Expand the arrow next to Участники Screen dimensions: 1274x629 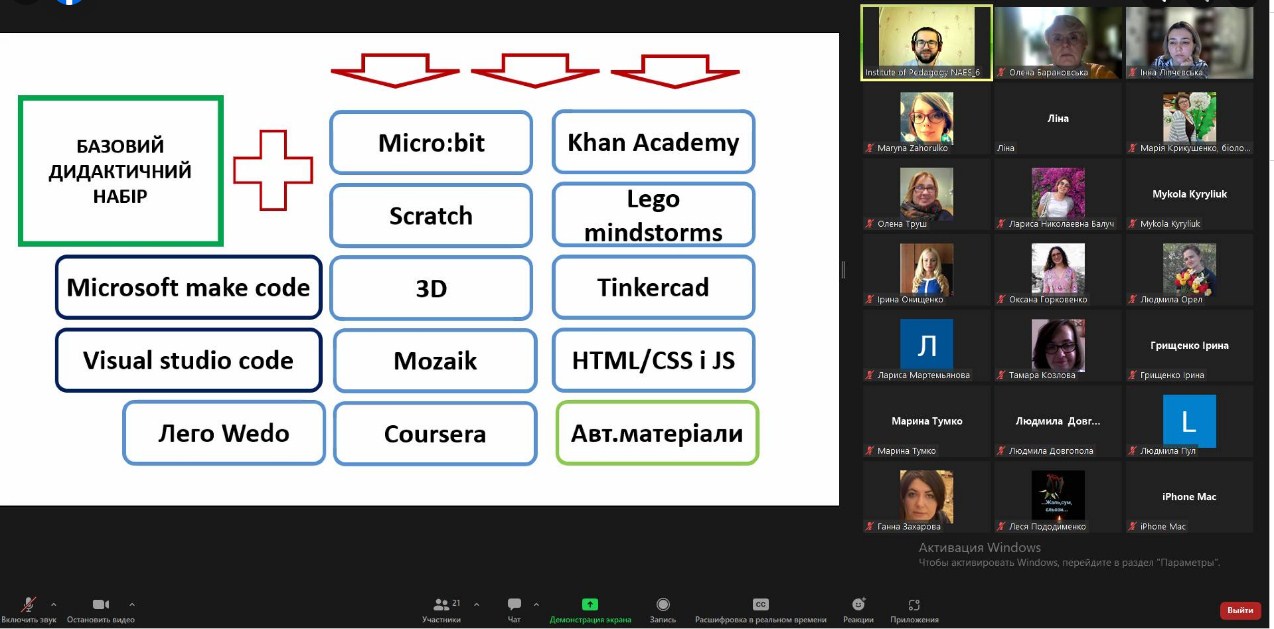click(x=476, y=604)
